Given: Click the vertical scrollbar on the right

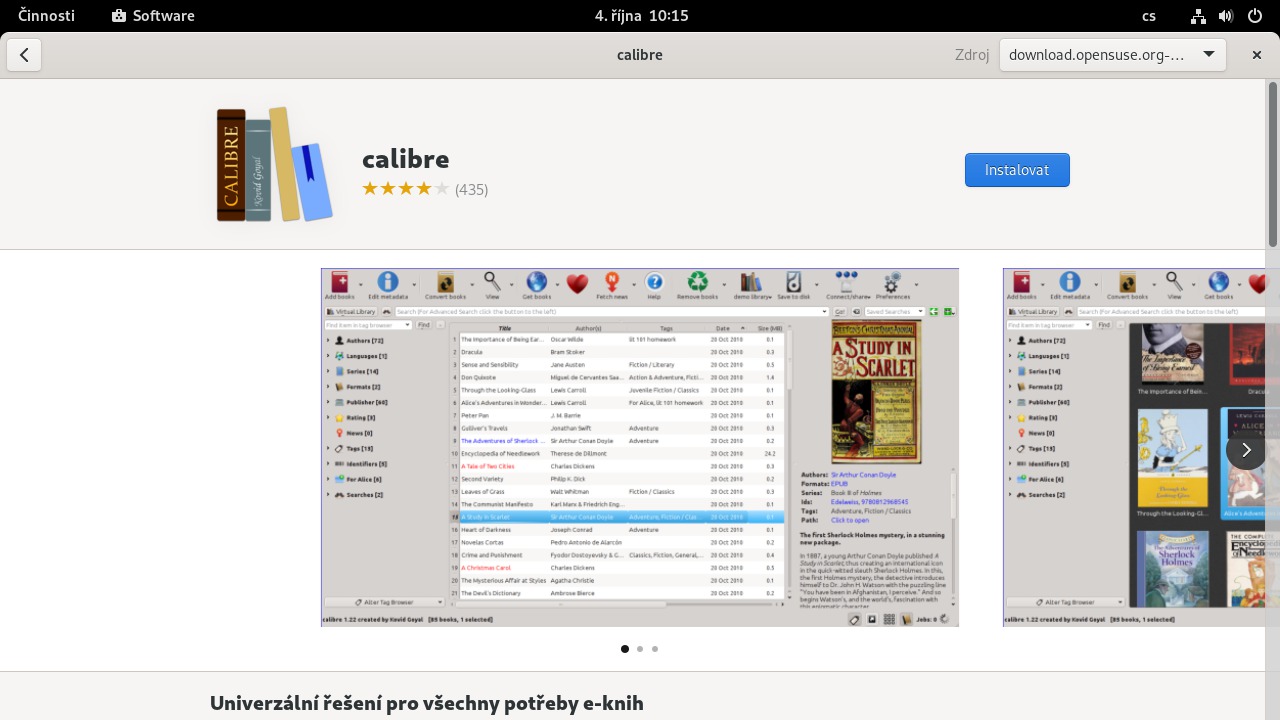Looking at the screenshot, I should [x=1273, y=165].
